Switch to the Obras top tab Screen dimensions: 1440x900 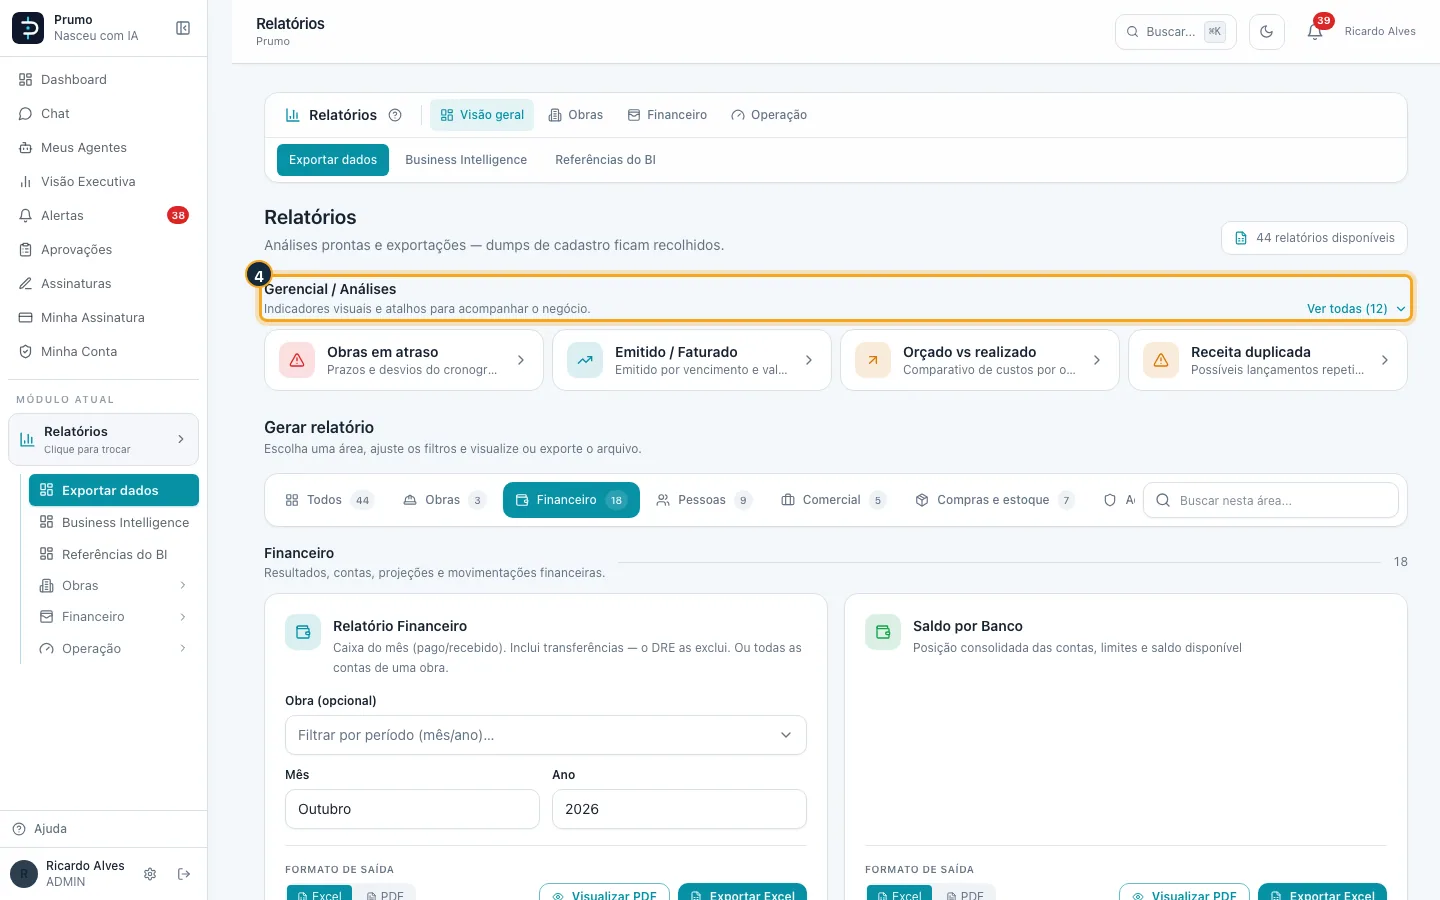click(576, 115)
